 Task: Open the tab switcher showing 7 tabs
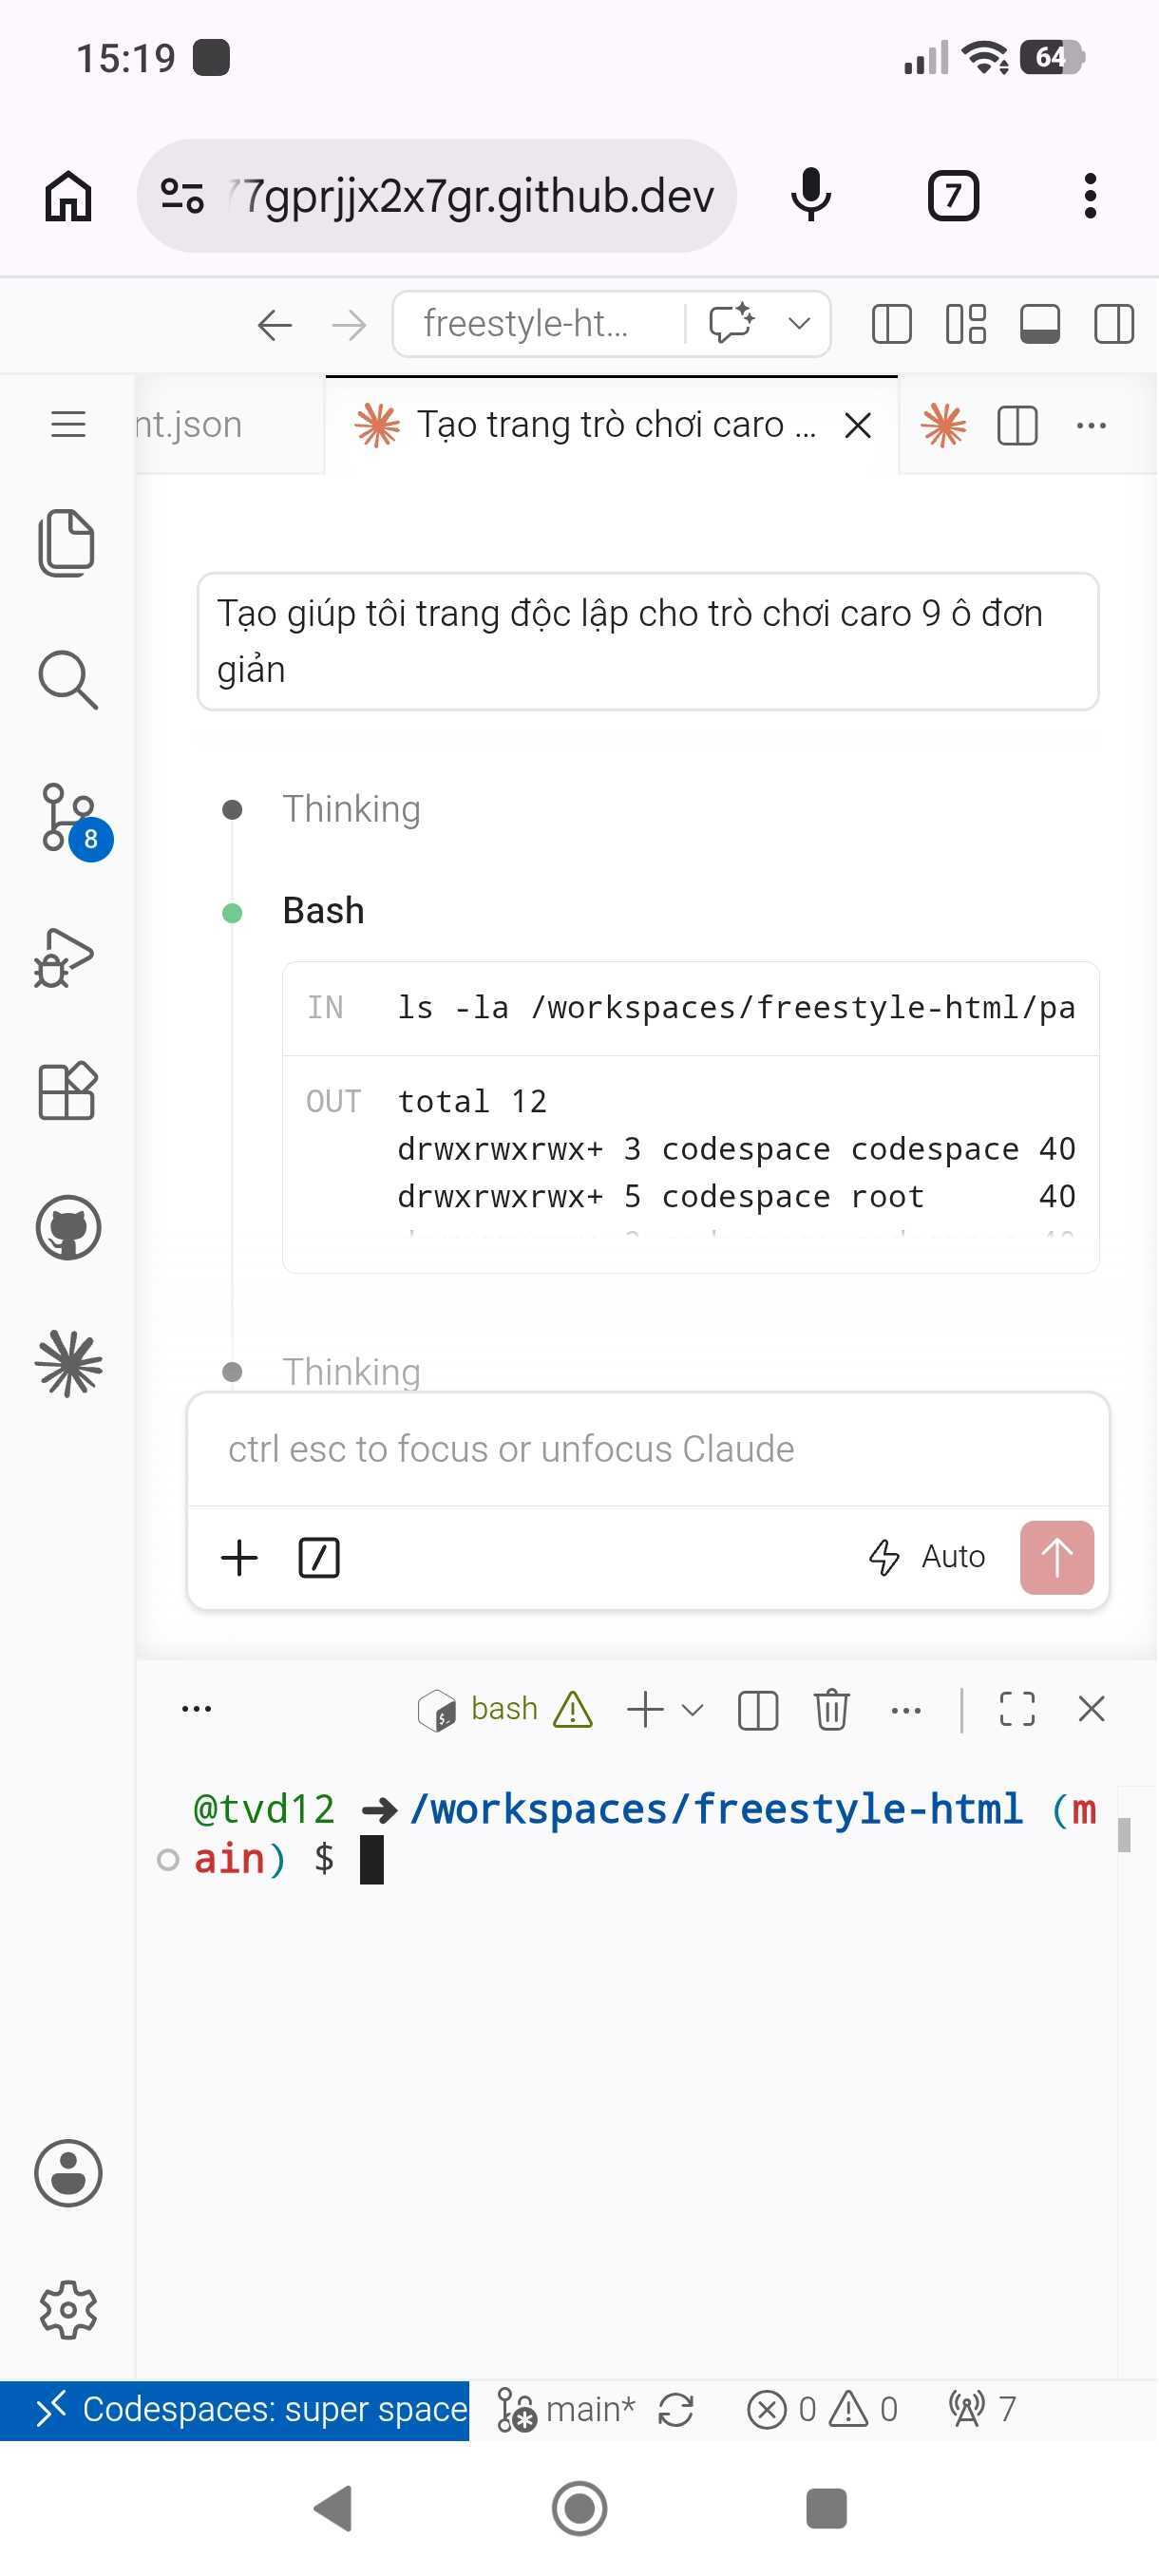[x=953, y=195]
